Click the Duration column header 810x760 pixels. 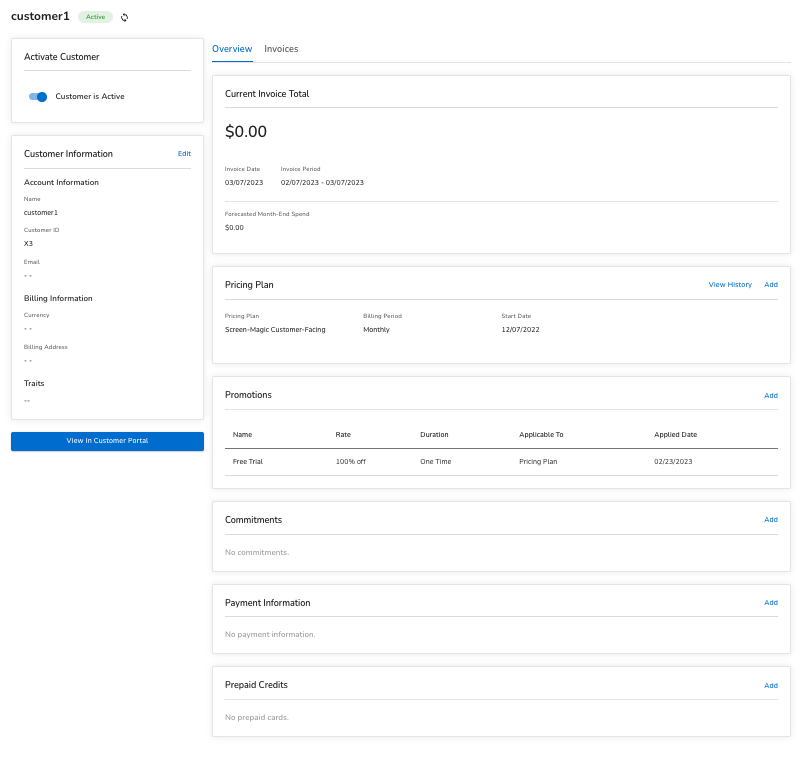pos(434,435)
